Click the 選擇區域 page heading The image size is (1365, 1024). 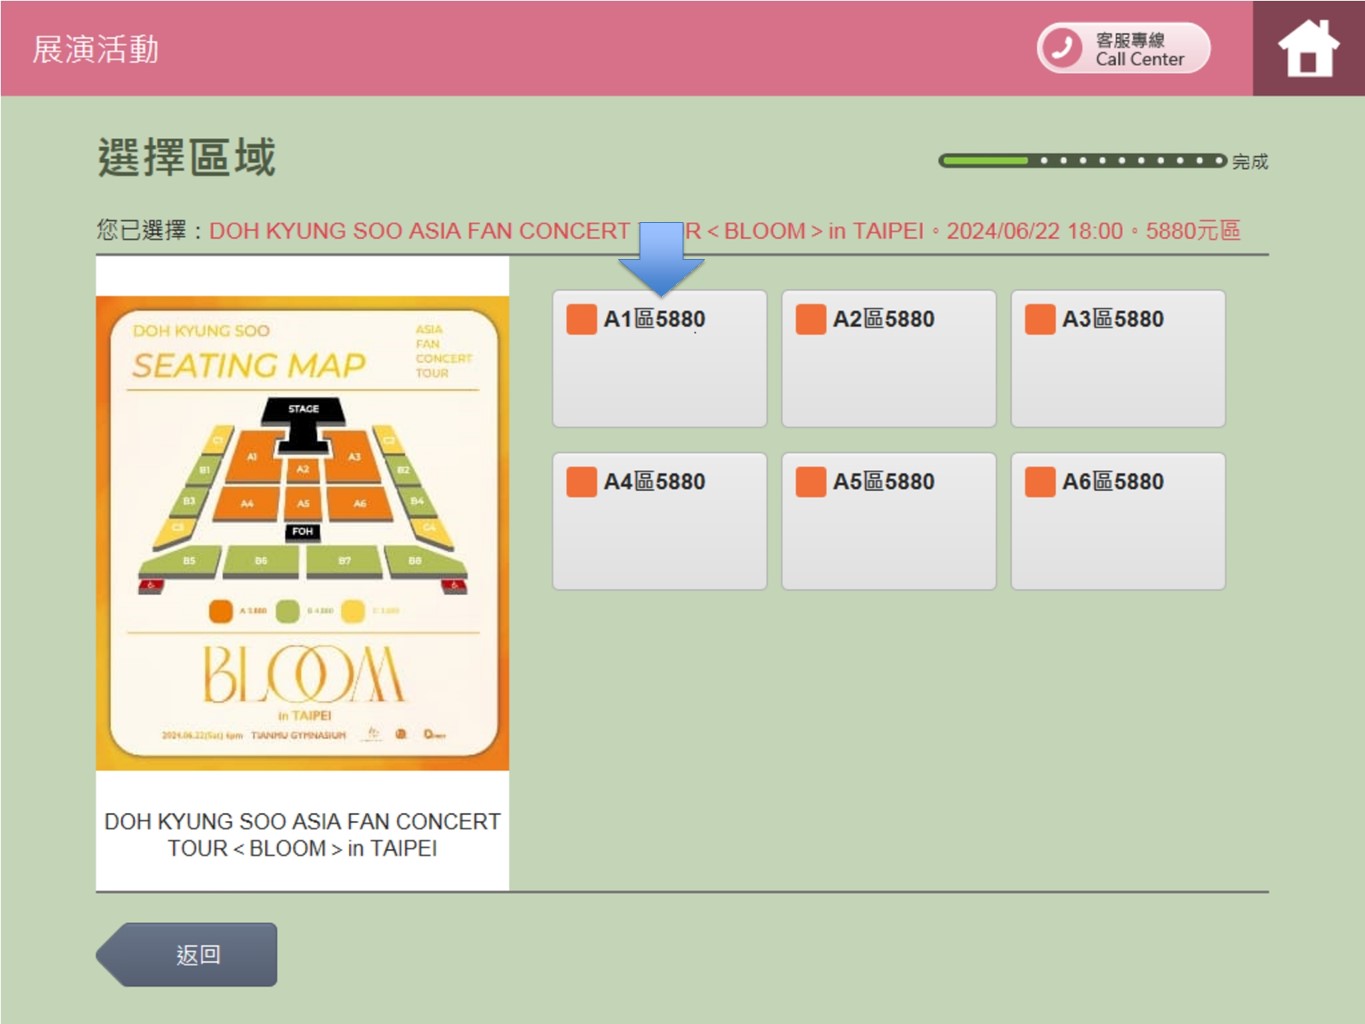186,158
